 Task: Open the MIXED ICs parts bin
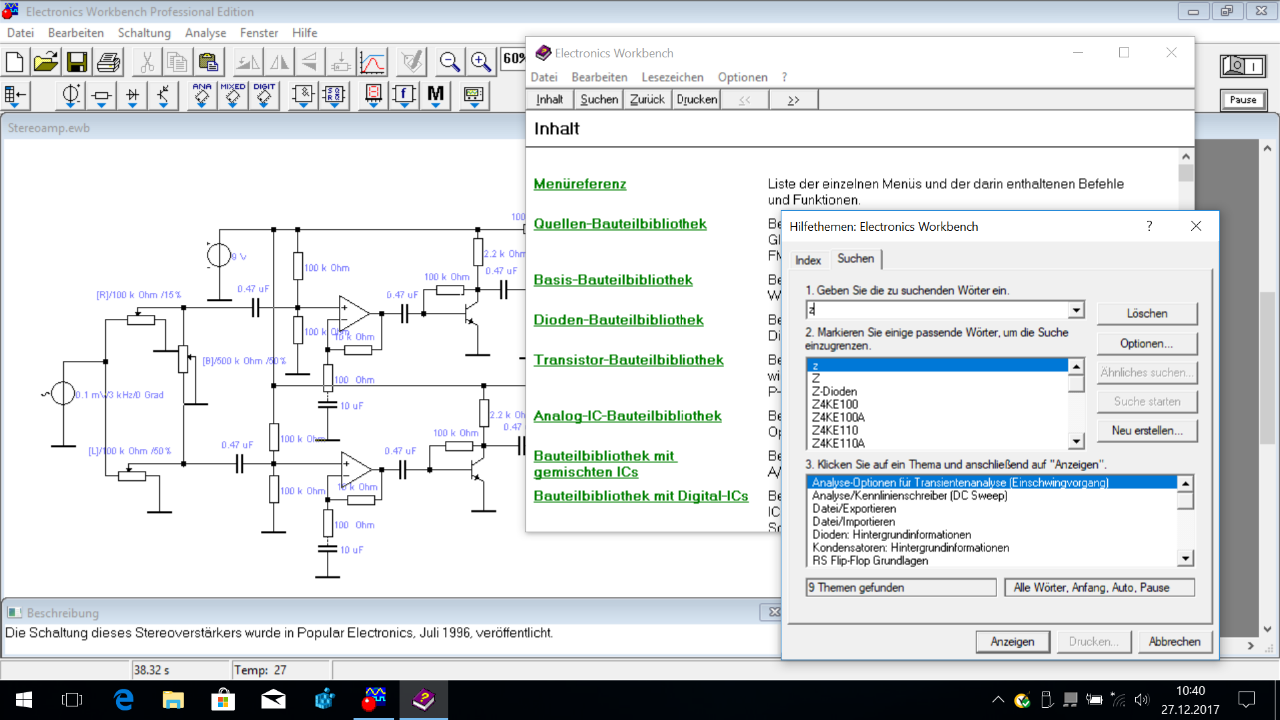click(x=233, y=96)
